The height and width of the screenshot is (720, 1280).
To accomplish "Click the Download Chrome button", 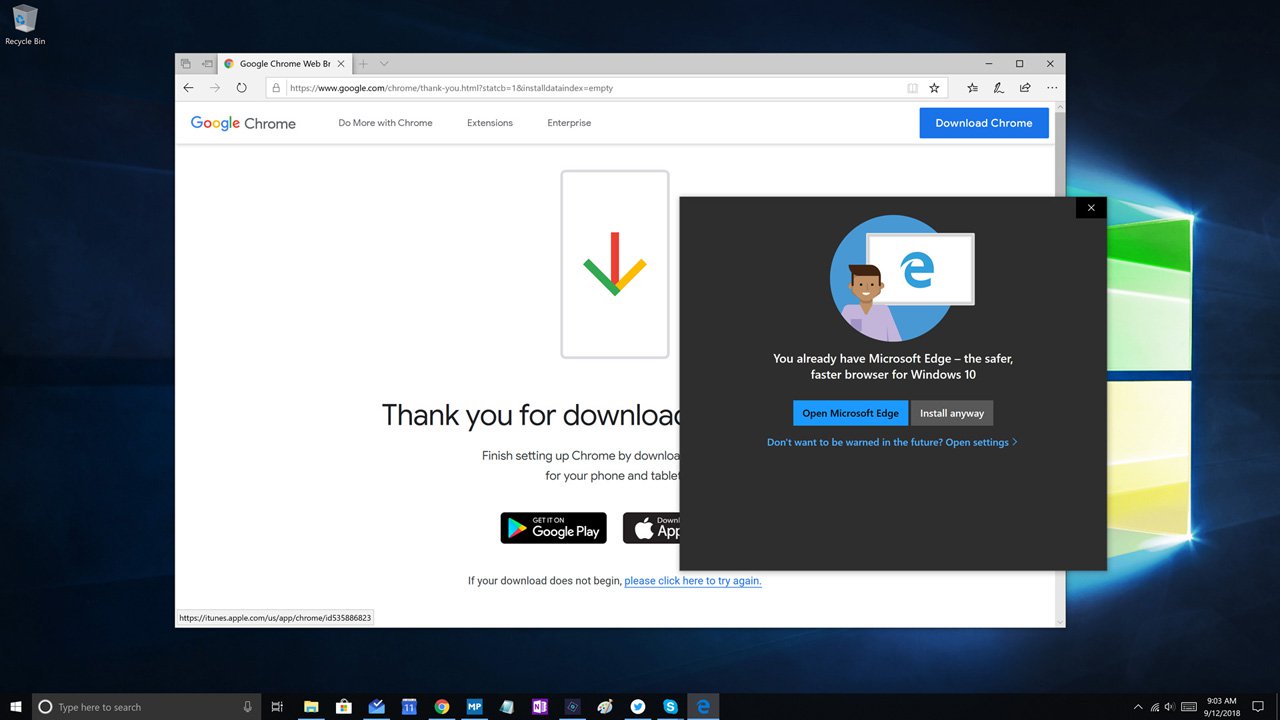I will point(983,123).
